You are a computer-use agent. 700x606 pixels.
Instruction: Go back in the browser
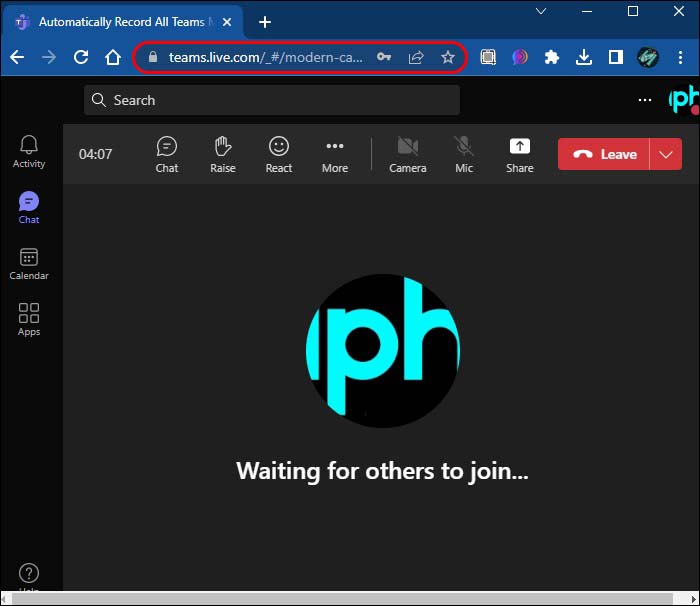17,57
